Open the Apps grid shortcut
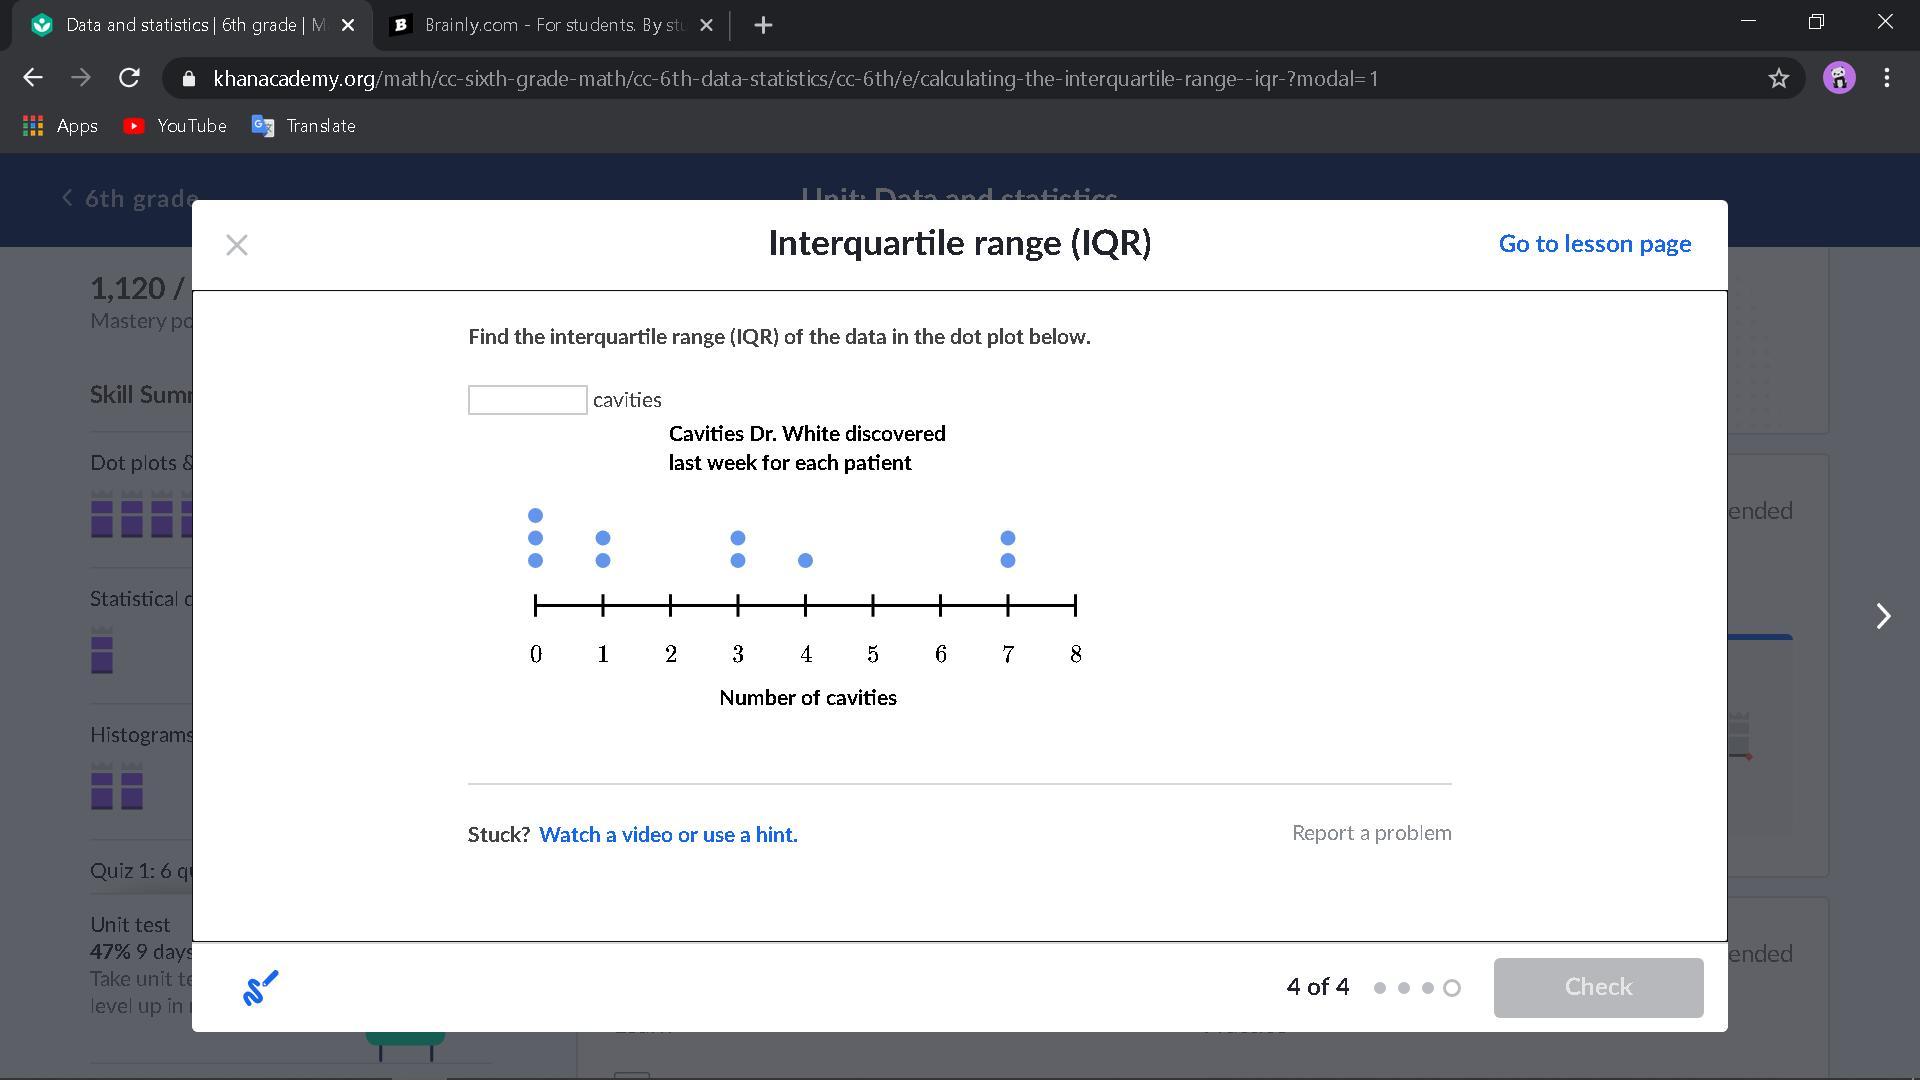The height and width of the screenshot is (1080, 1920). (x=60, y=126)
